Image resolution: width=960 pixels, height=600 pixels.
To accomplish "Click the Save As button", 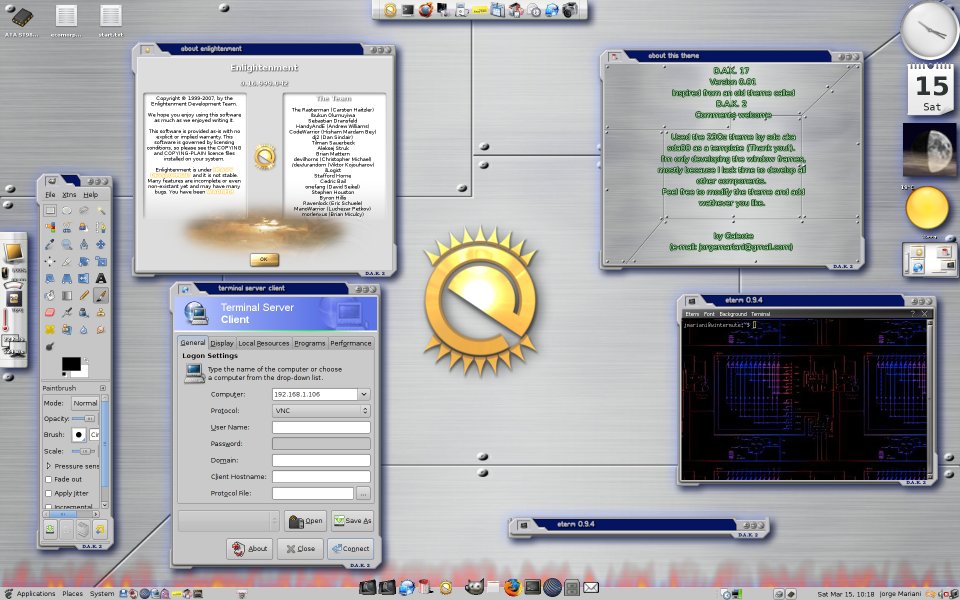I will (353, 521).
